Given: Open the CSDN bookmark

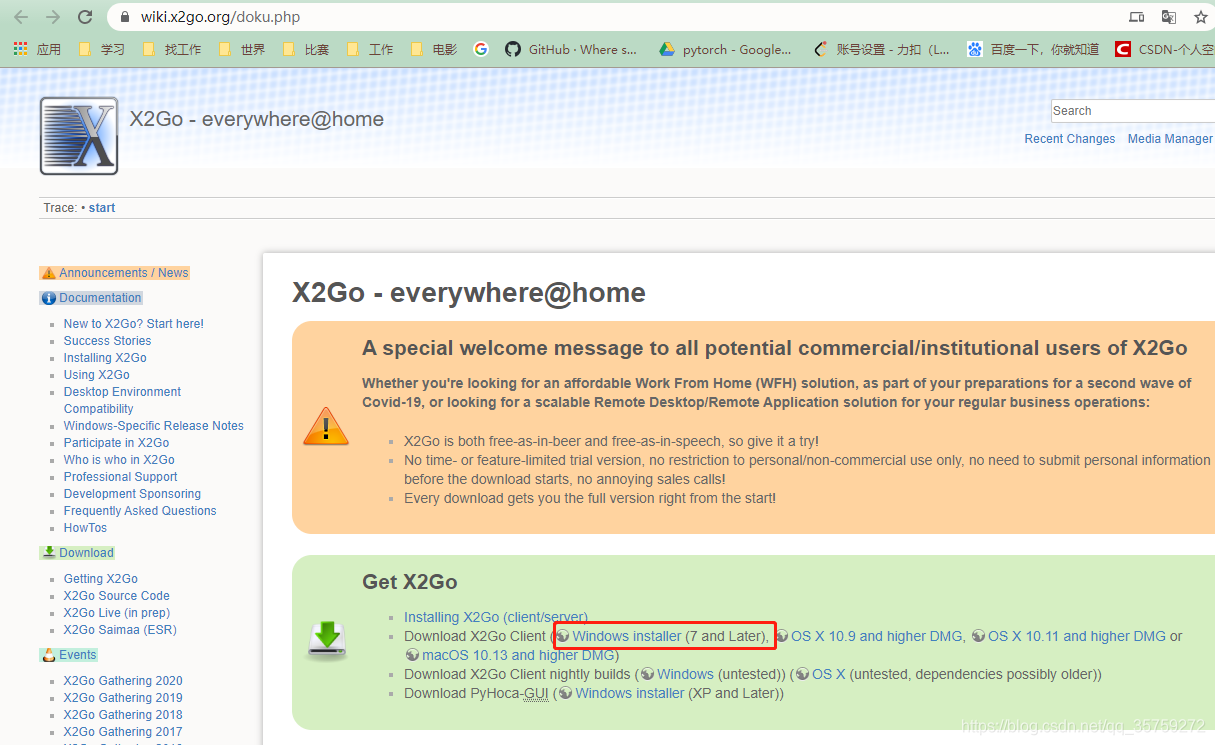Looking at the screenshot, I should (1165, 49).
